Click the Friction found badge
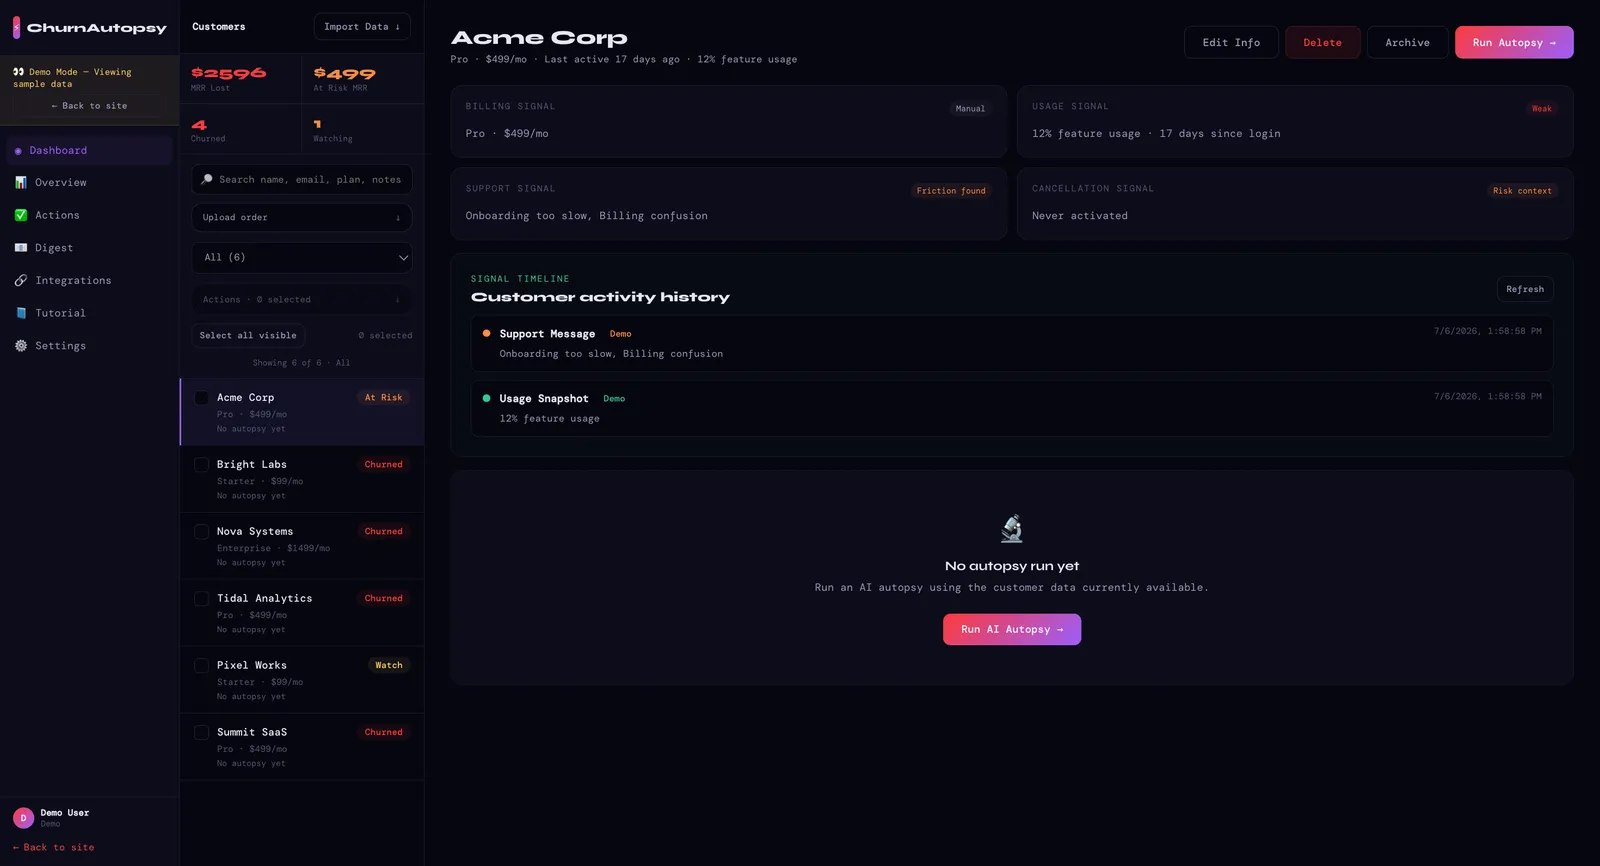The image size is (1600, 866). [x=951, y=191]
